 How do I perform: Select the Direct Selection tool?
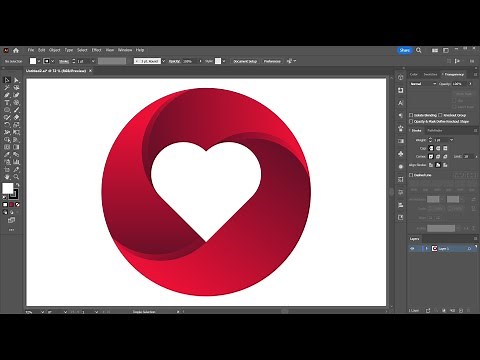point(16,80)
